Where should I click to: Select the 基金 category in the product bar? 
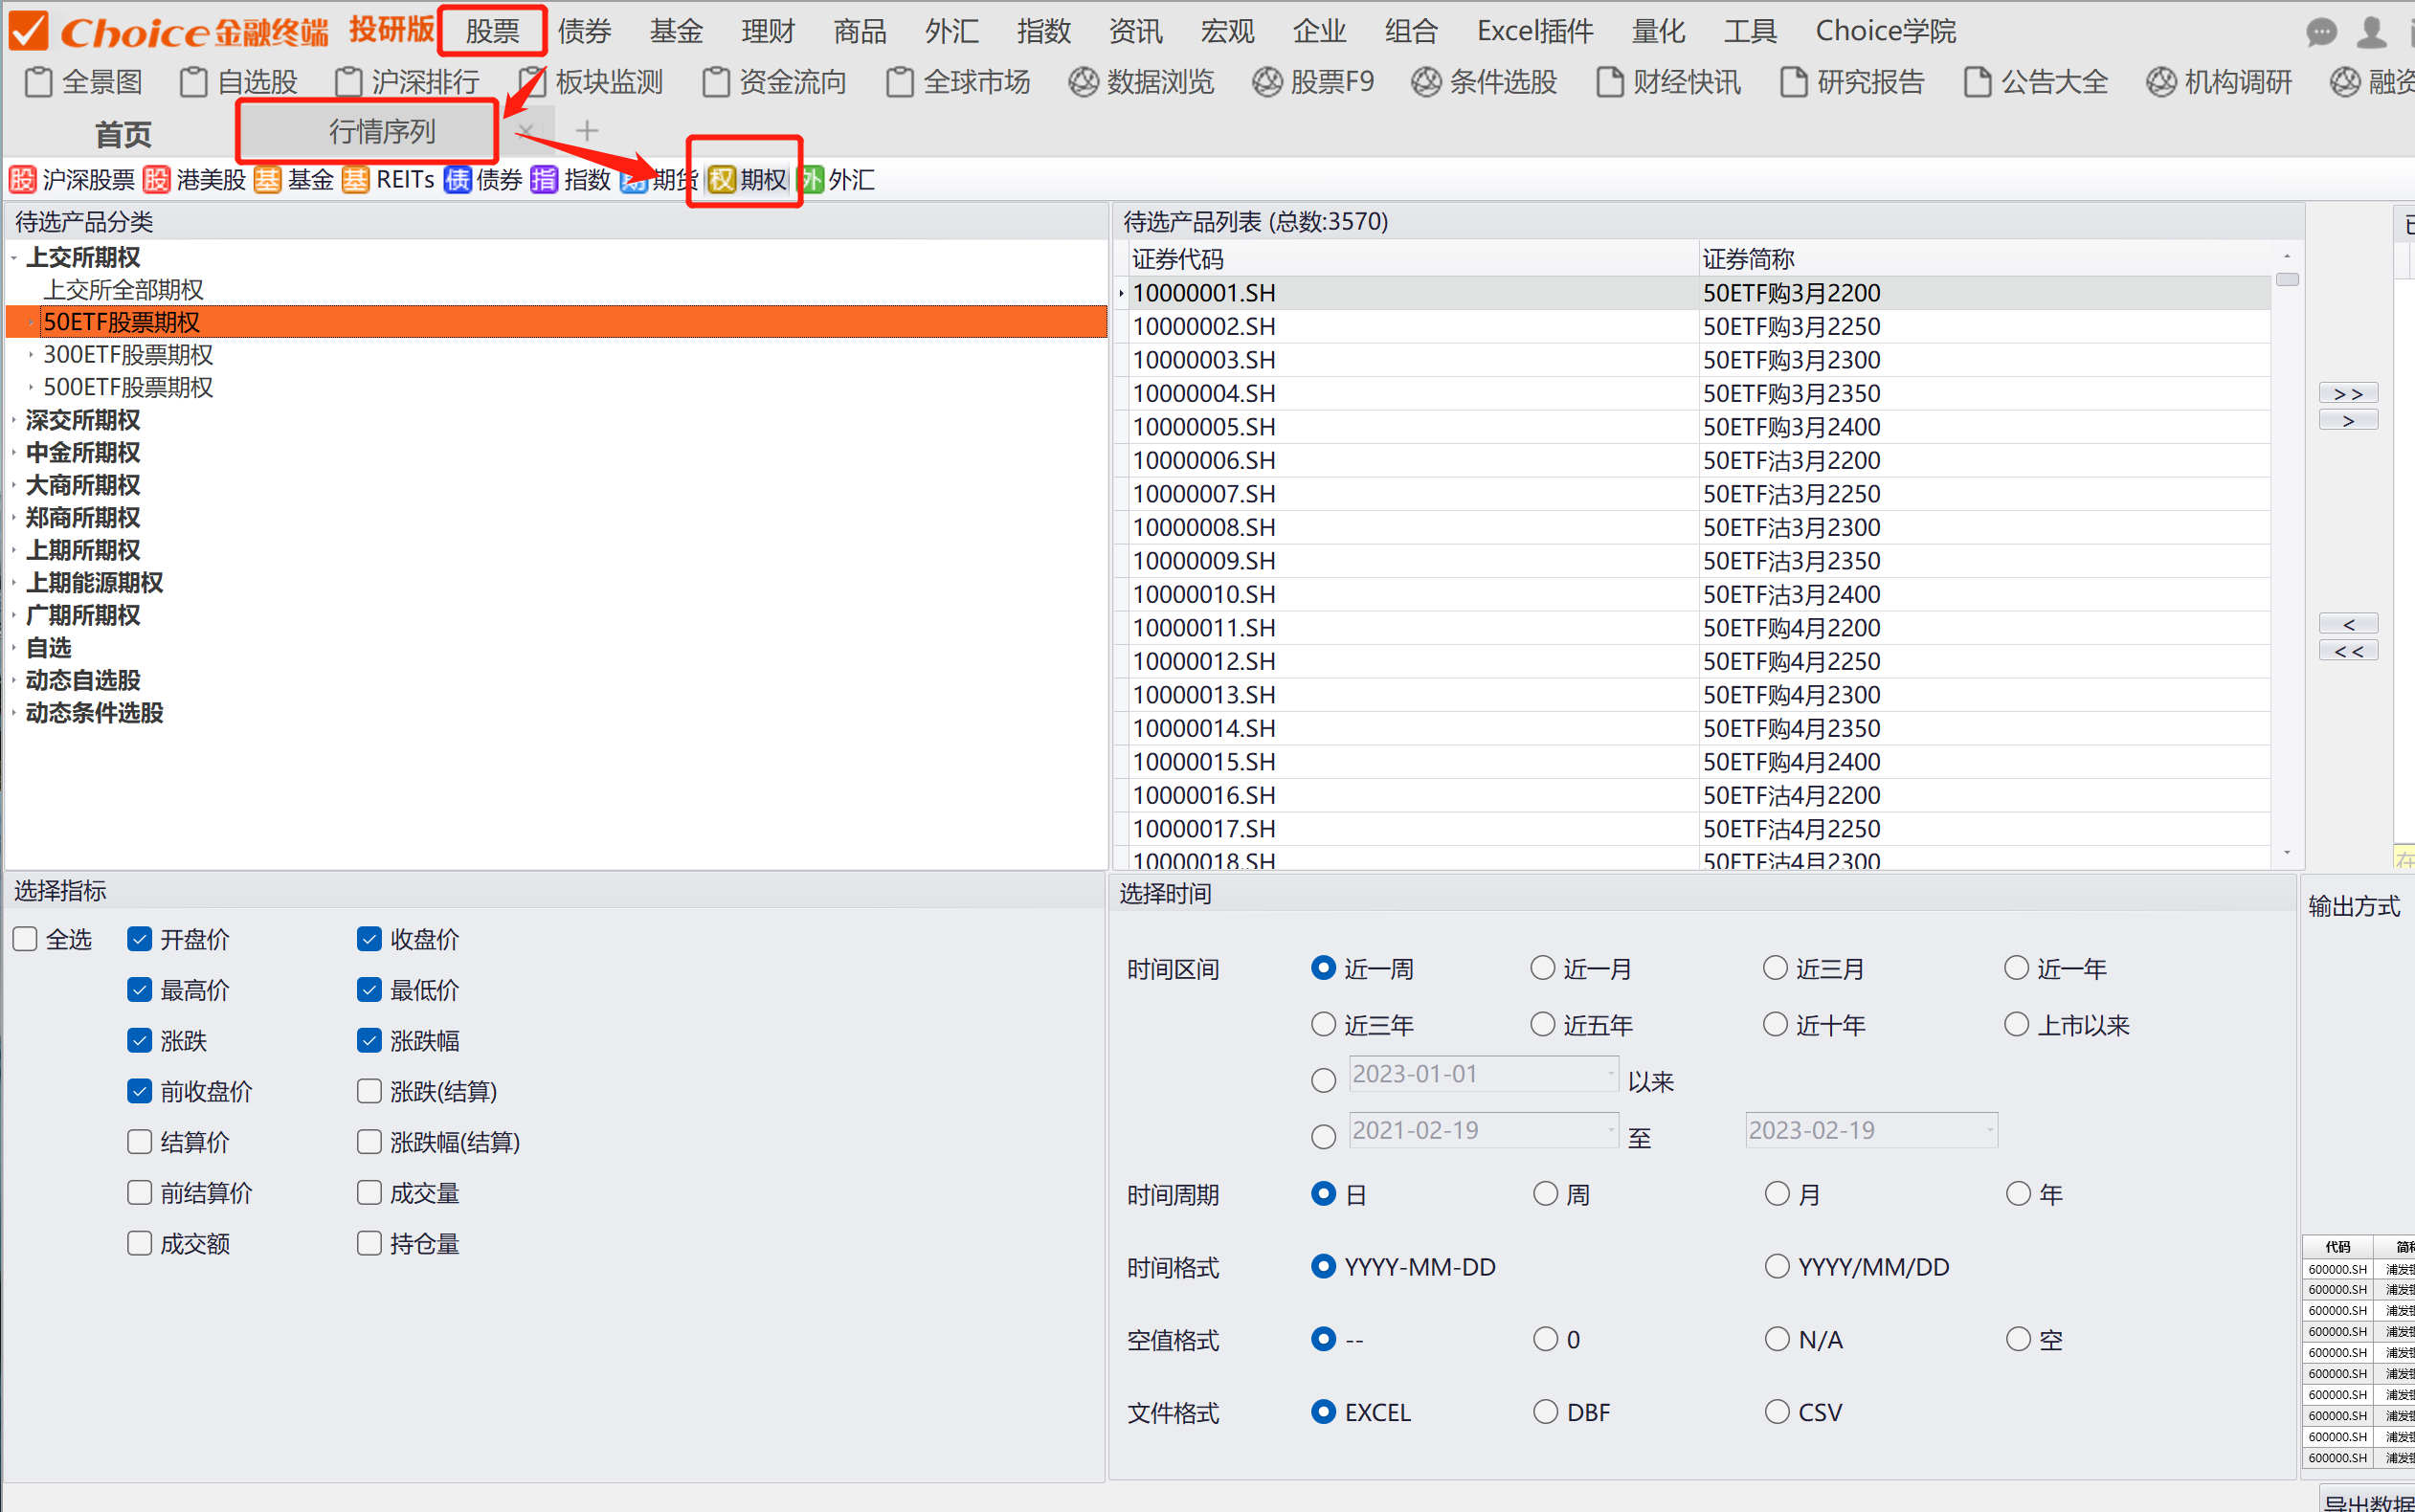tap(293, 180)
